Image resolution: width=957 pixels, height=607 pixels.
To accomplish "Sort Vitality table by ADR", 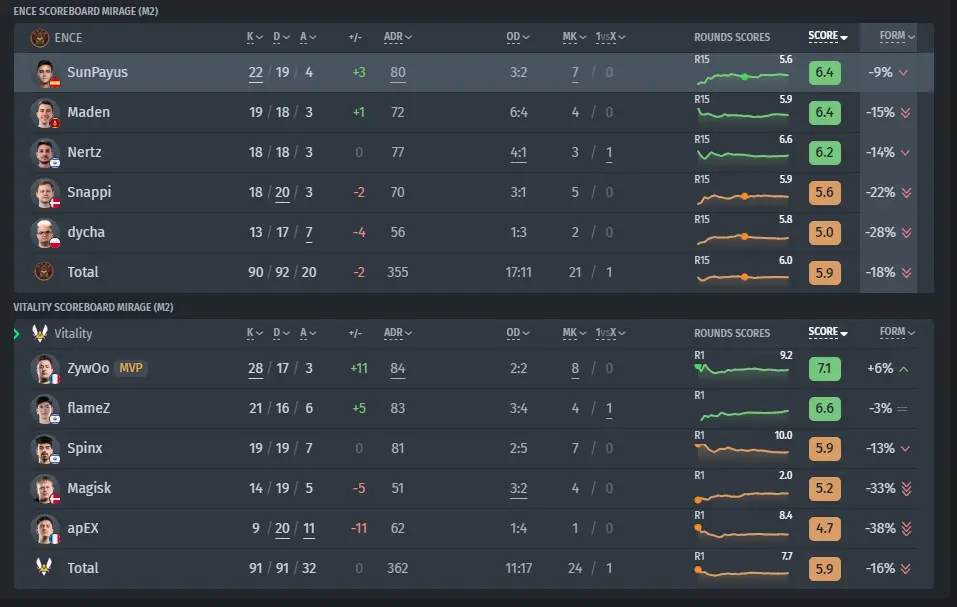I will pyautogui.click(x=398, y=333).
